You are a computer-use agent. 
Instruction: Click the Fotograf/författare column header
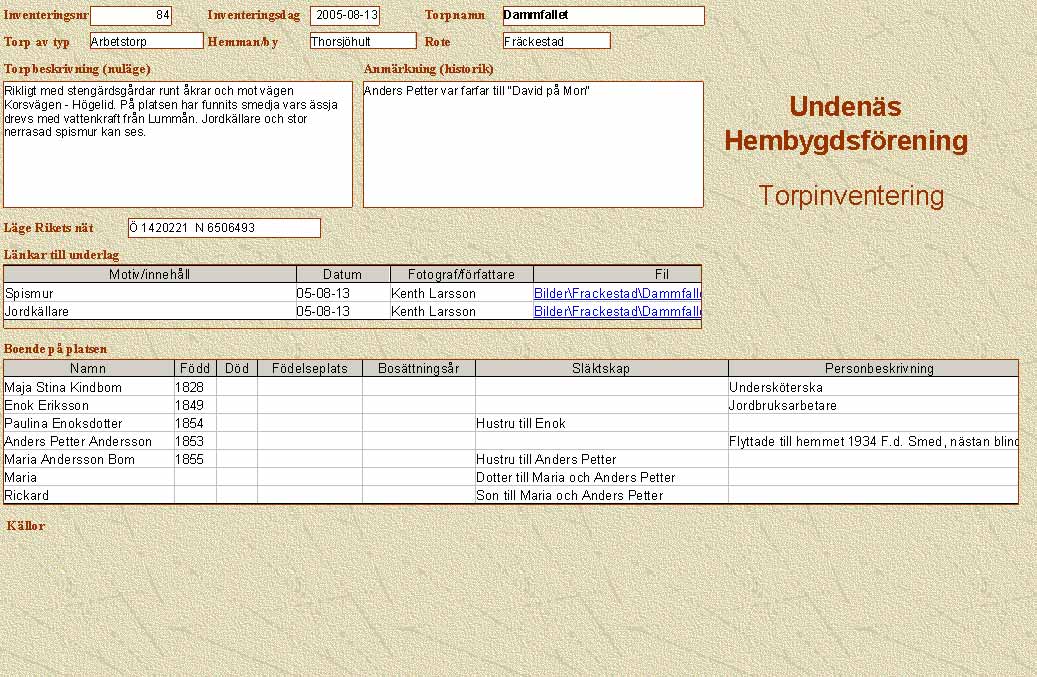[462, 275]
